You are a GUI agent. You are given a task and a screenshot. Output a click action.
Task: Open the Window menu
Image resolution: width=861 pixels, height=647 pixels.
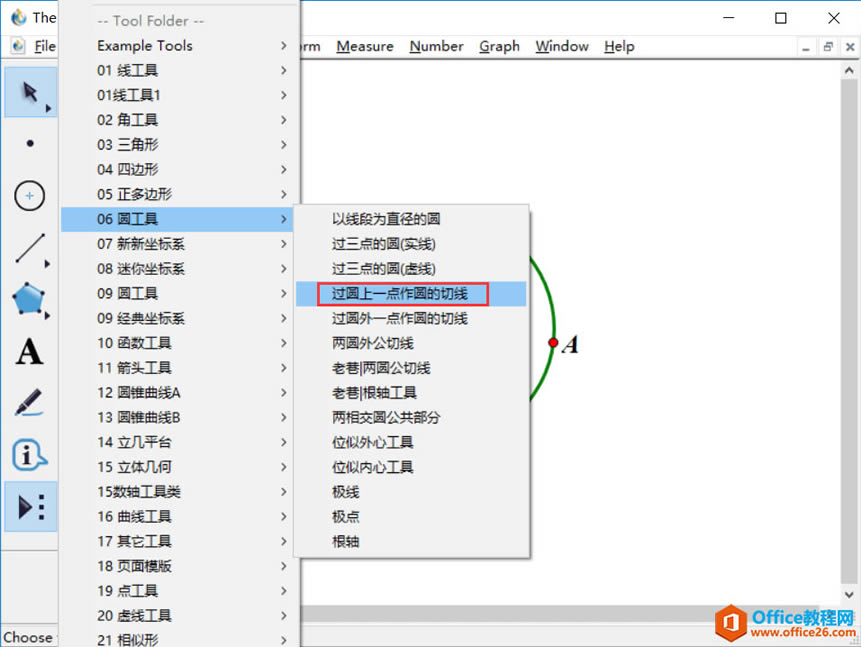click(562, 46)
